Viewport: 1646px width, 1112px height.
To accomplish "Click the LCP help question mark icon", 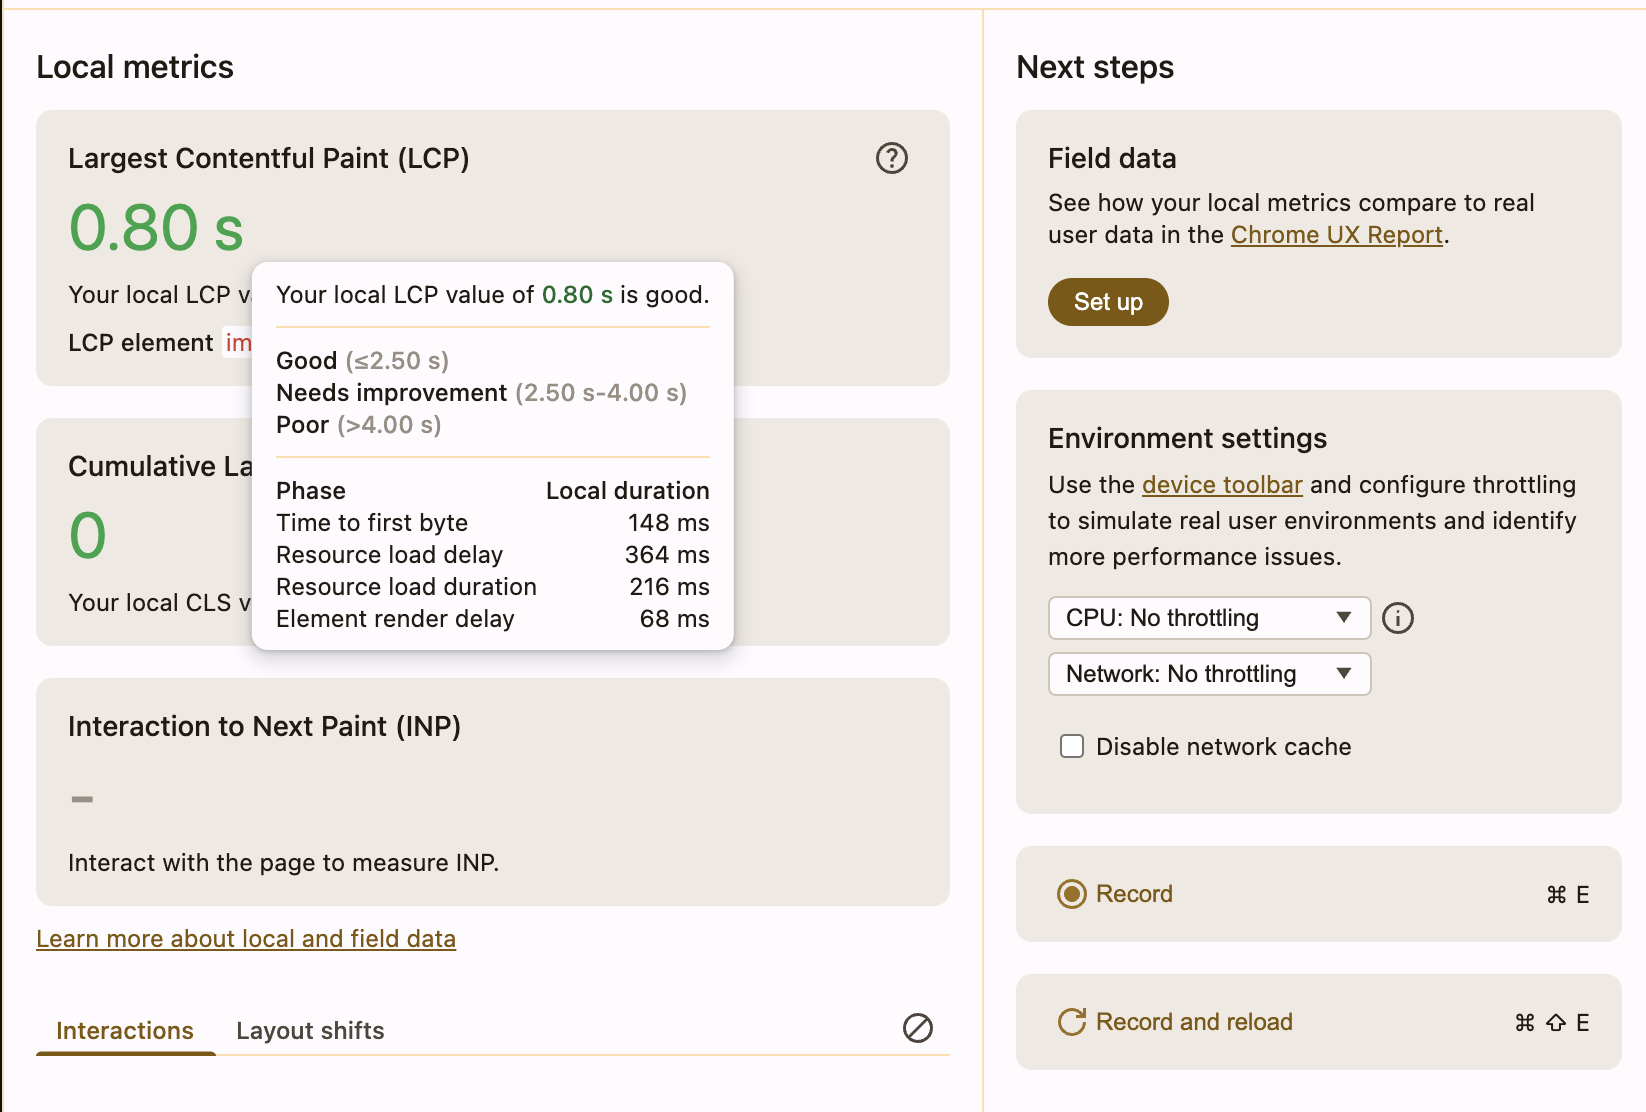I will 891,158.
